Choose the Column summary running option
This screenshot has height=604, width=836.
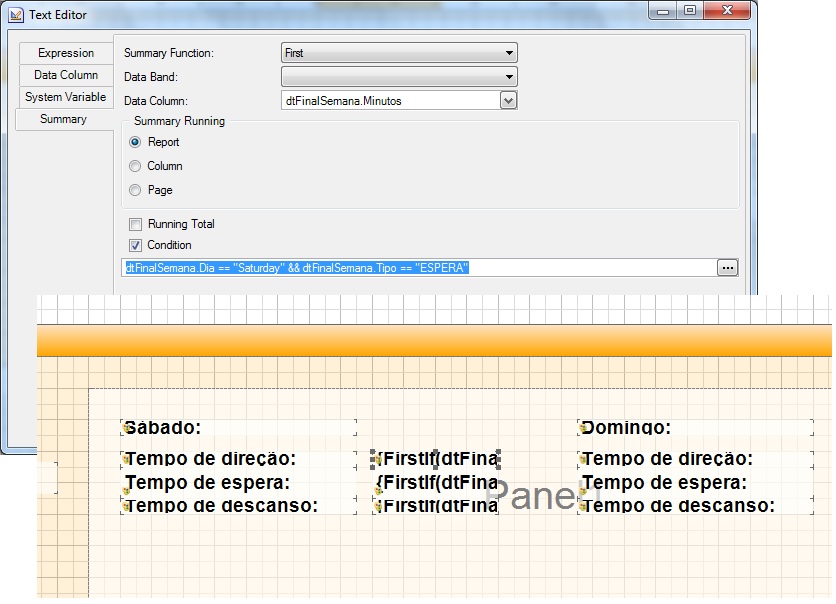[x=135, y=166]
